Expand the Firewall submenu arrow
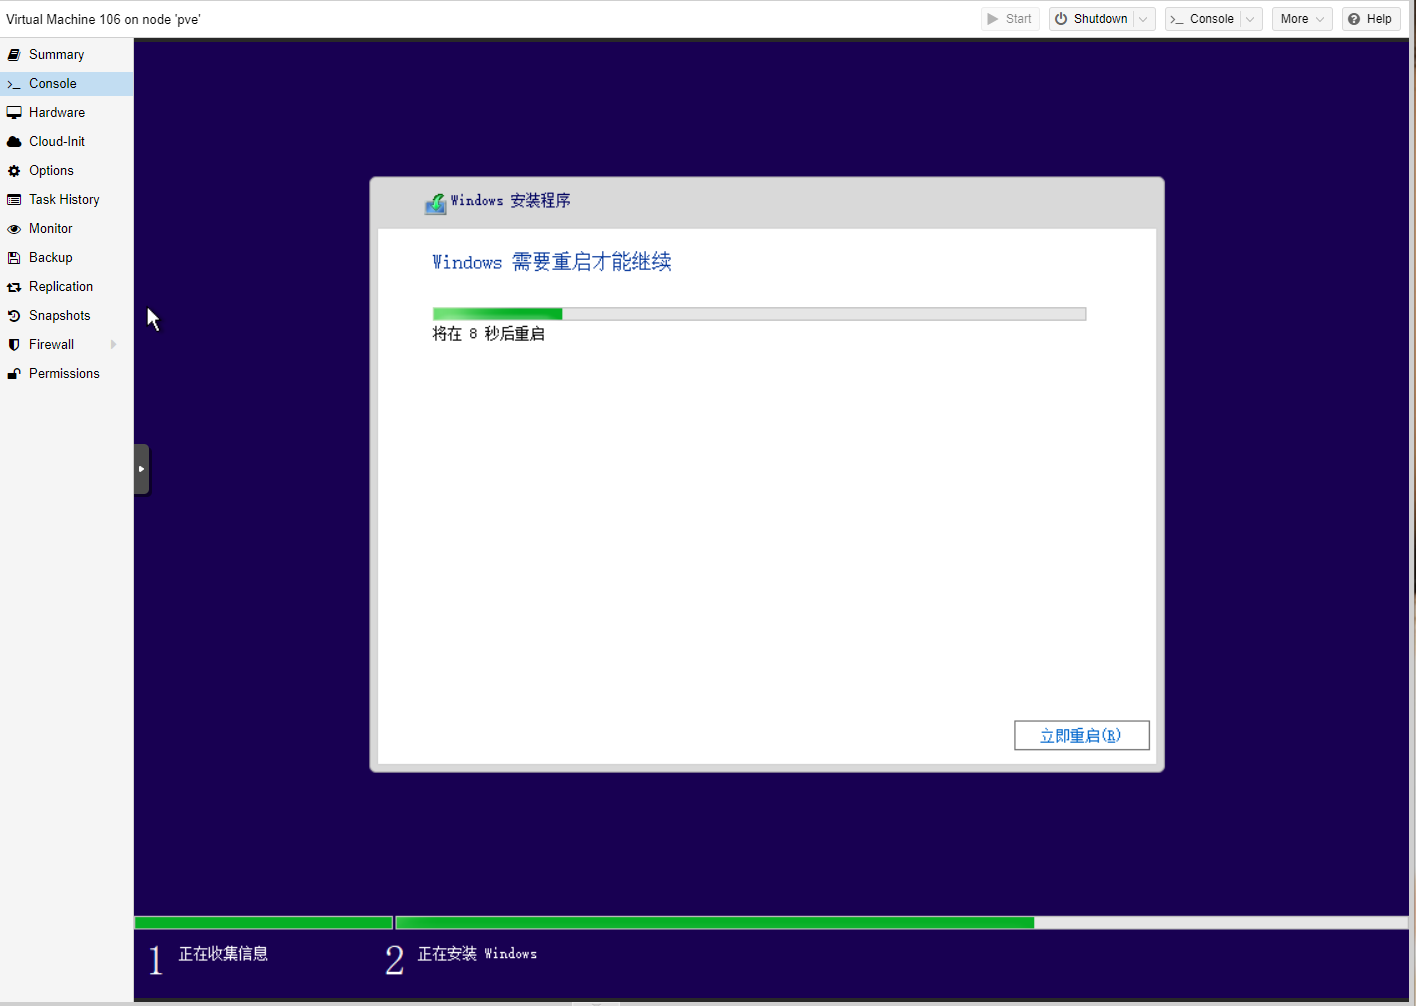 tap(113, 345)
